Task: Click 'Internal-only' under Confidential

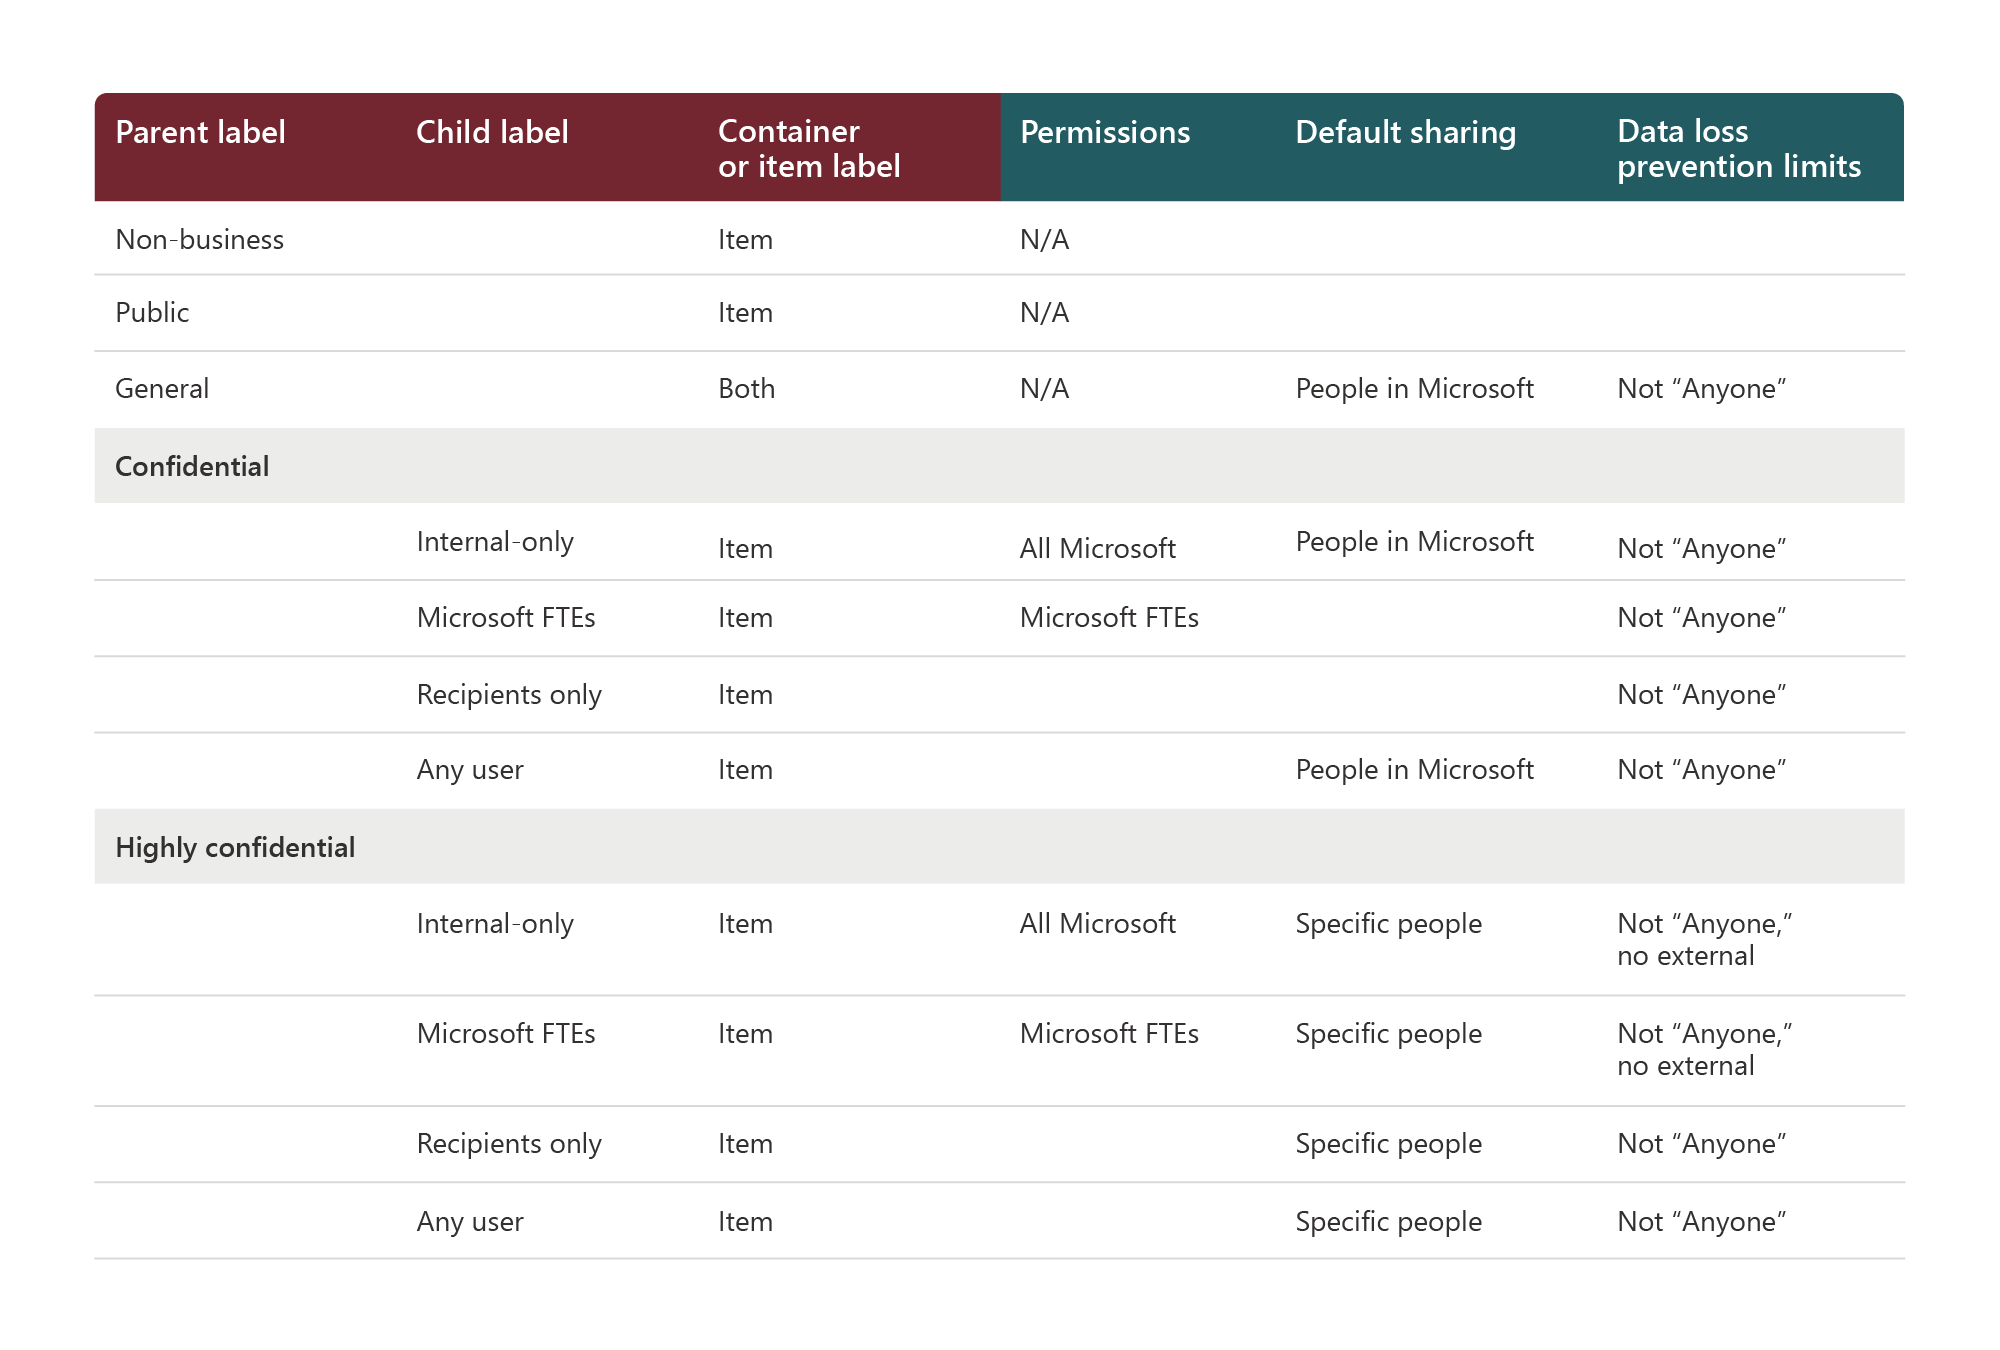Action: (495, 542)
